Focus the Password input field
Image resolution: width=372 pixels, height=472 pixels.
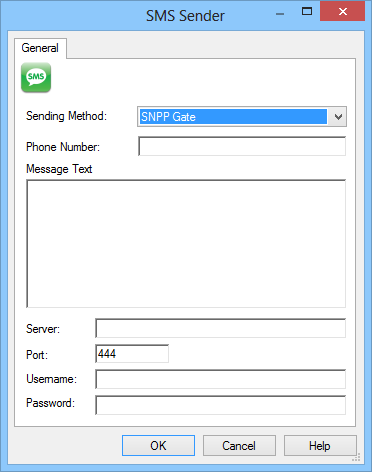point(221,405)
